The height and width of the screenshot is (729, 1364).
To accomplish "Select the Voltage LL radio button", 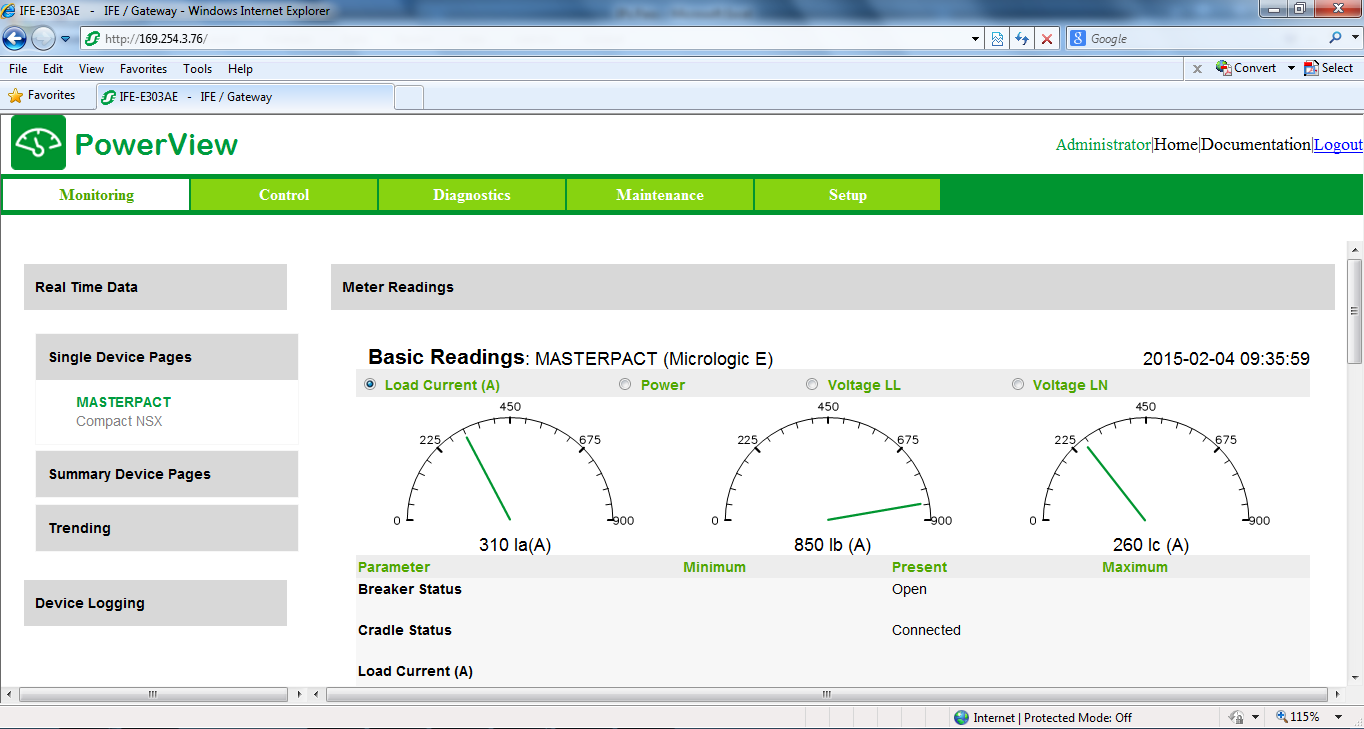I will [812, 384].
